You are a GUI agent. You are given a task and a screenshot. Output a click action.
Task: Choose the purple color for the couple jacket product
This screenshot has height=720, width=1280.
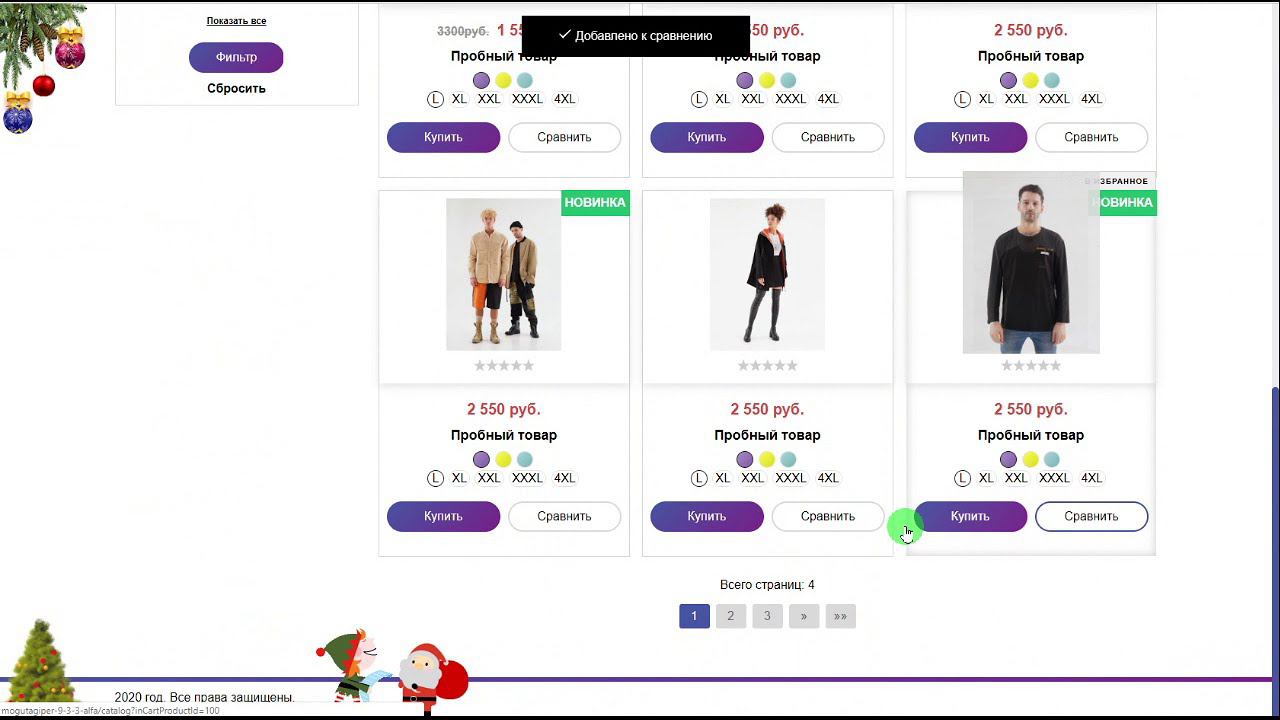[481, 459]
